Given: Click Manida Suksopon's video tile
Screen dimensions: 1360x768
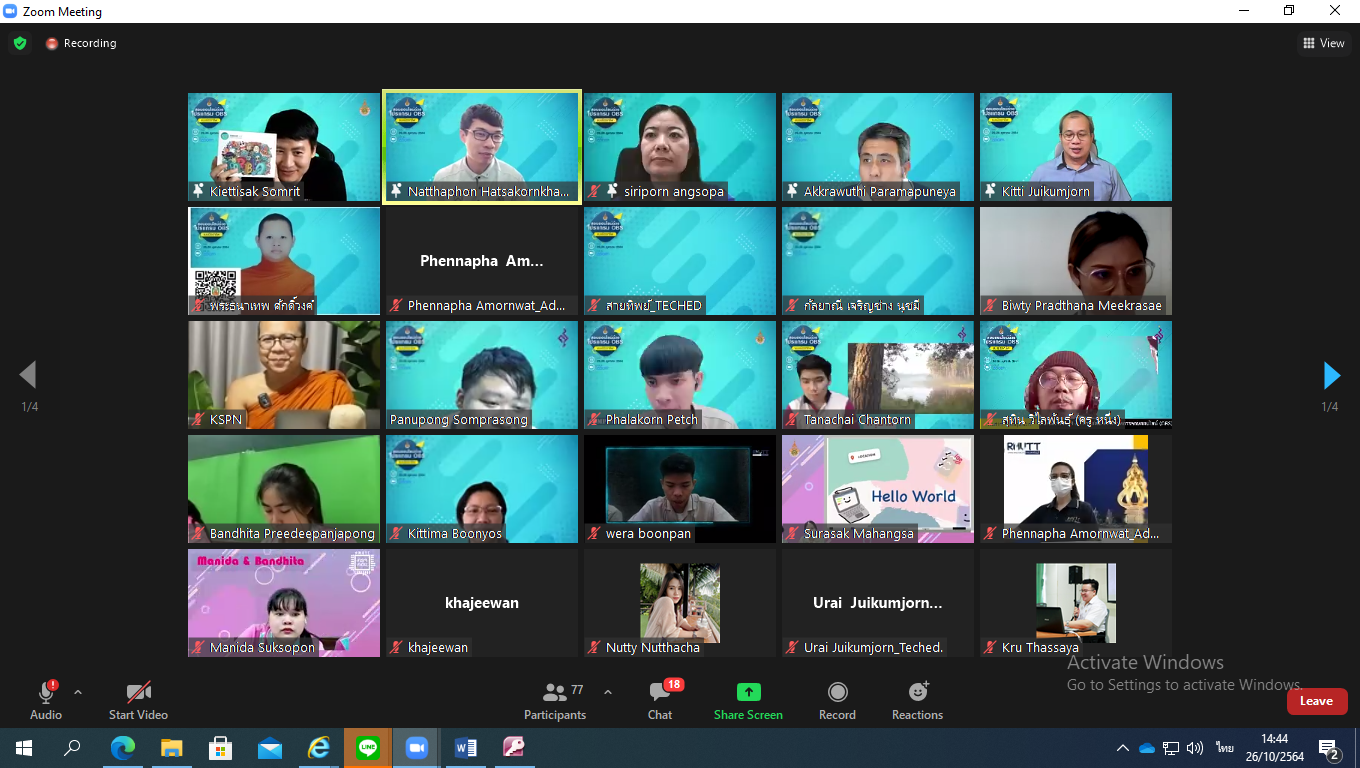Looking at the screenshot, I should [284, 603].
